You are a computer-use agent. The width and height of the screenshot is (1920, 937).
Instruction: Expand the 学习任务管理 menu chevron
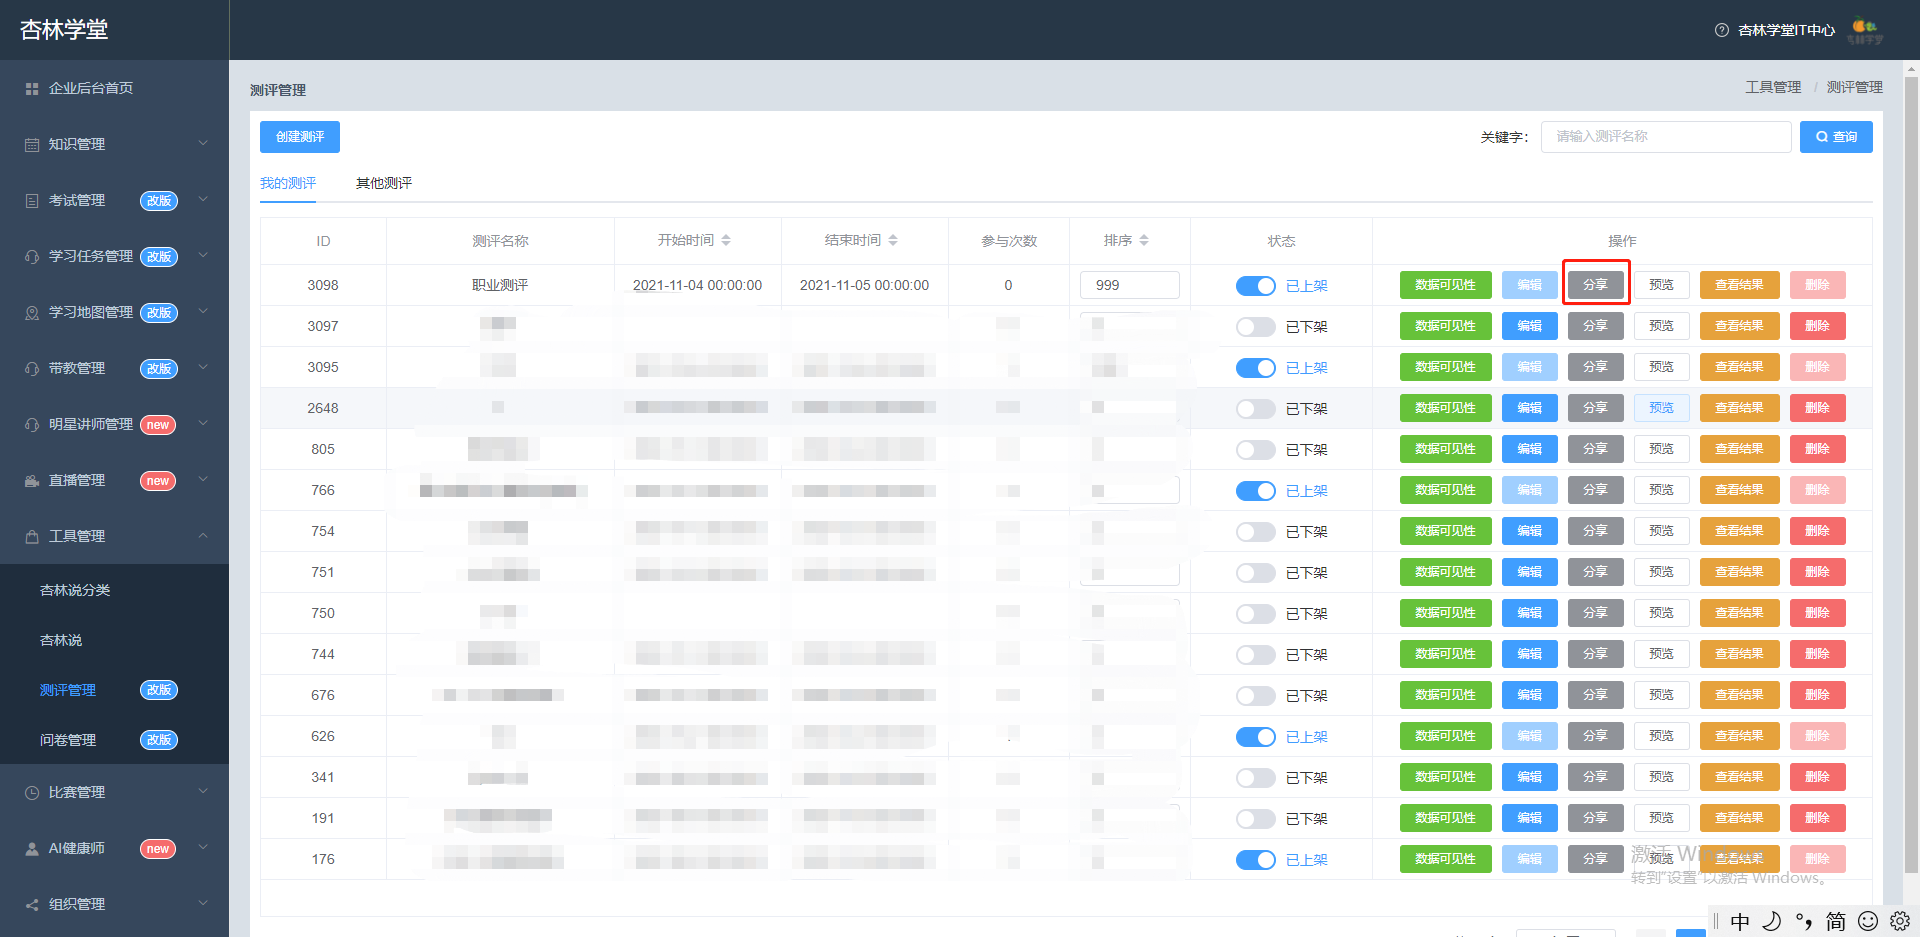203,256
